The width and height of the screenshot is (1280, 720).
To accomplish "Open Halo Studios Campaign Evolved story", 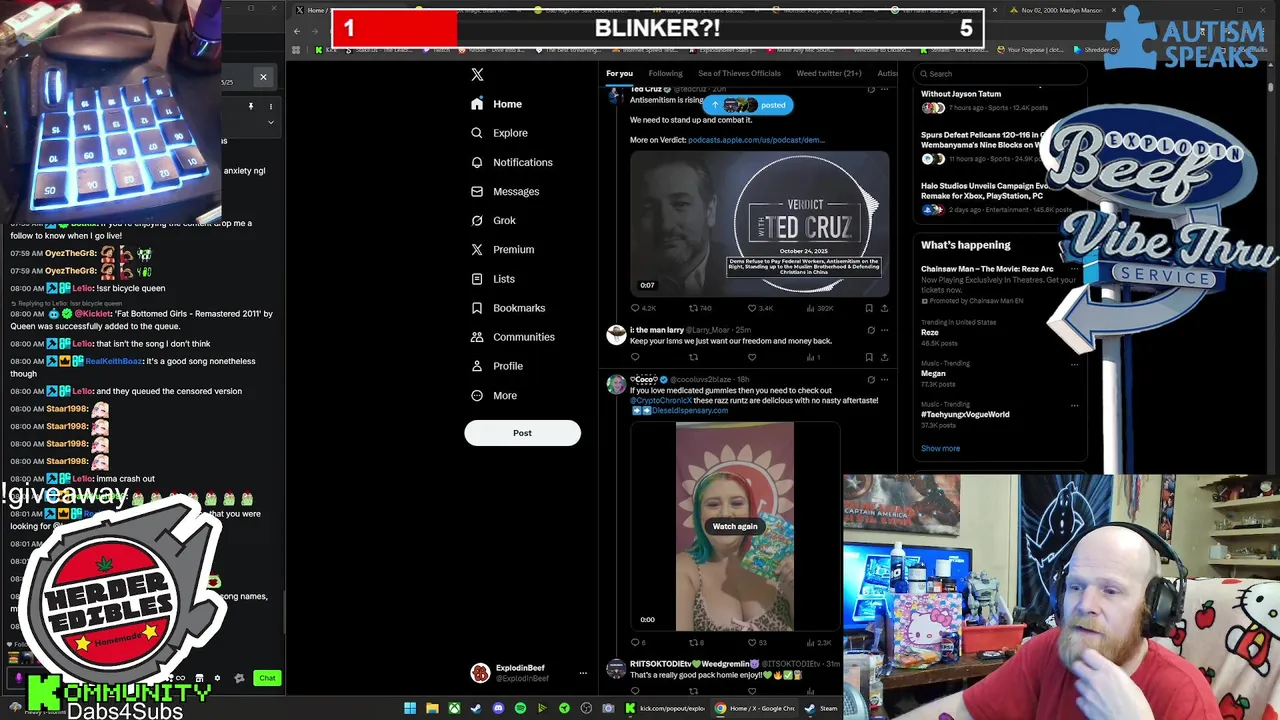I will [x=984, y=197].
